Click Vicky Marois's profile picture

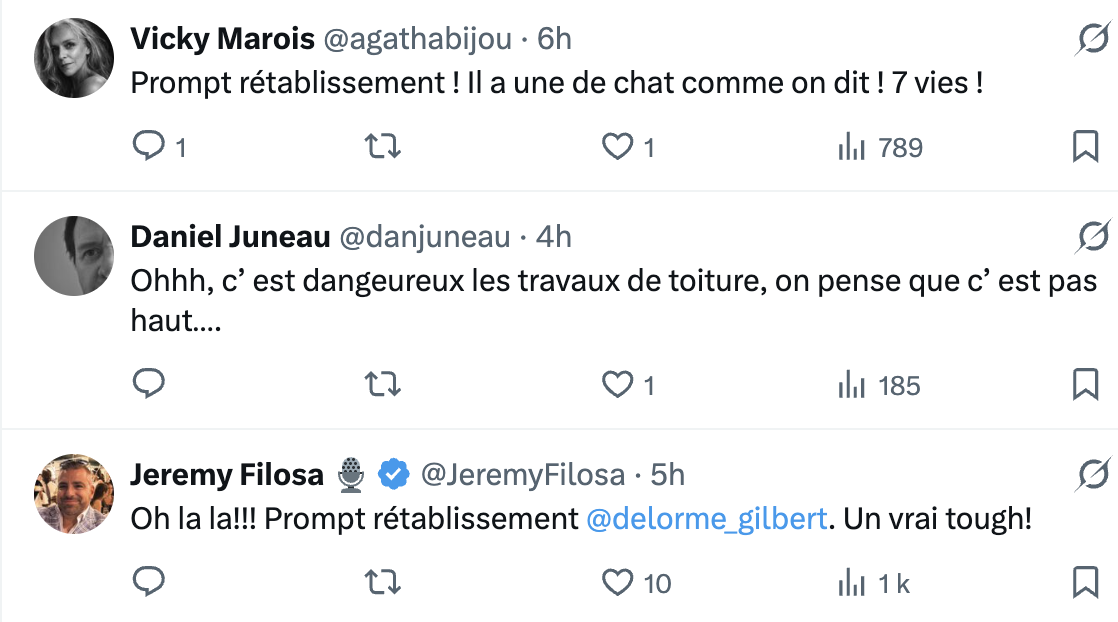click(74, 58)
